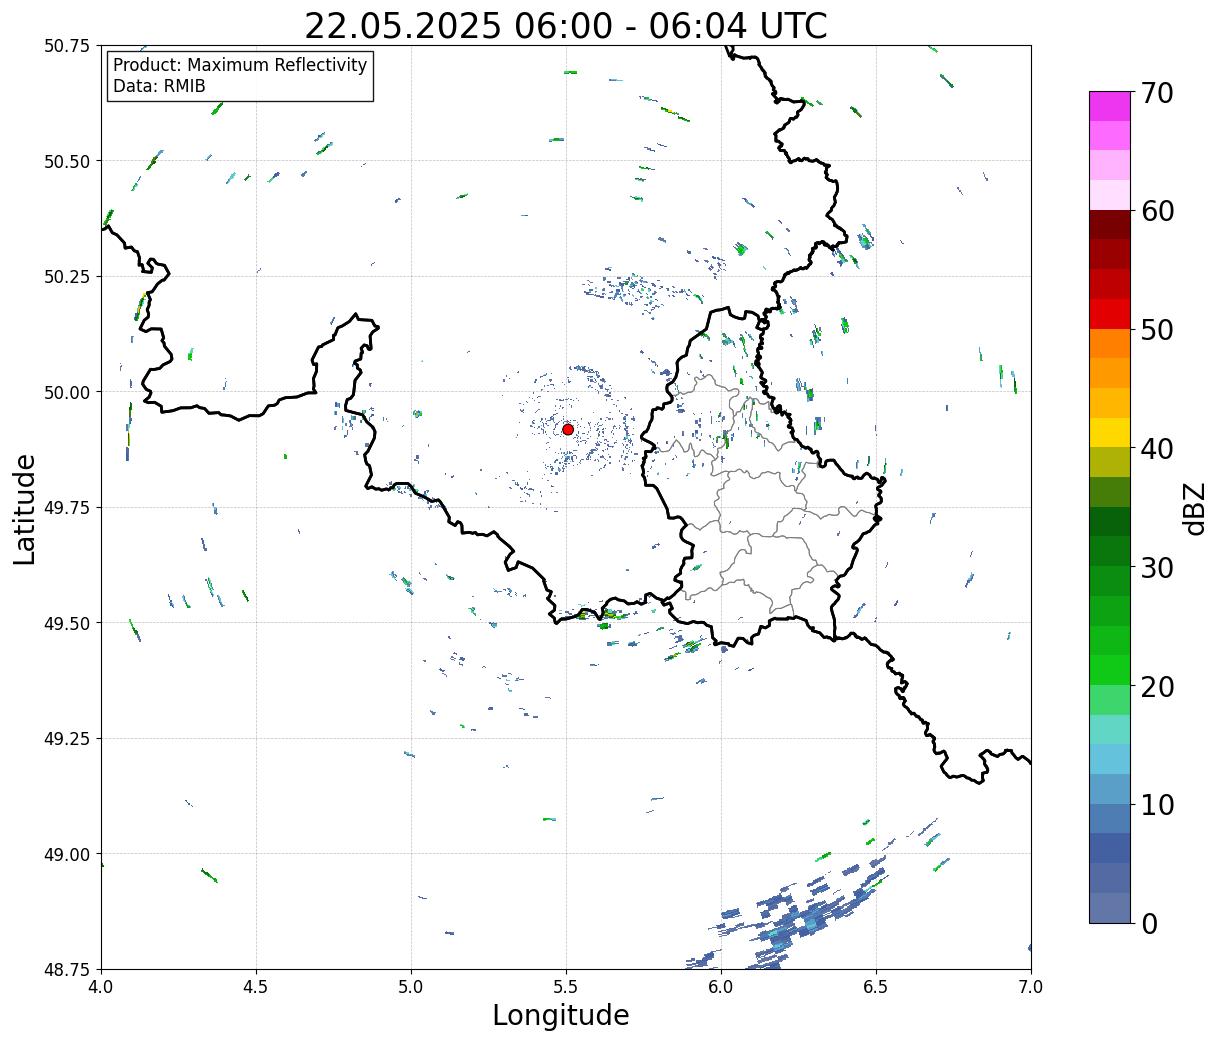Click the latitude tick label 50.50
The image size is (1219, 1040).
pyautogui.click(x=67, y=161)
